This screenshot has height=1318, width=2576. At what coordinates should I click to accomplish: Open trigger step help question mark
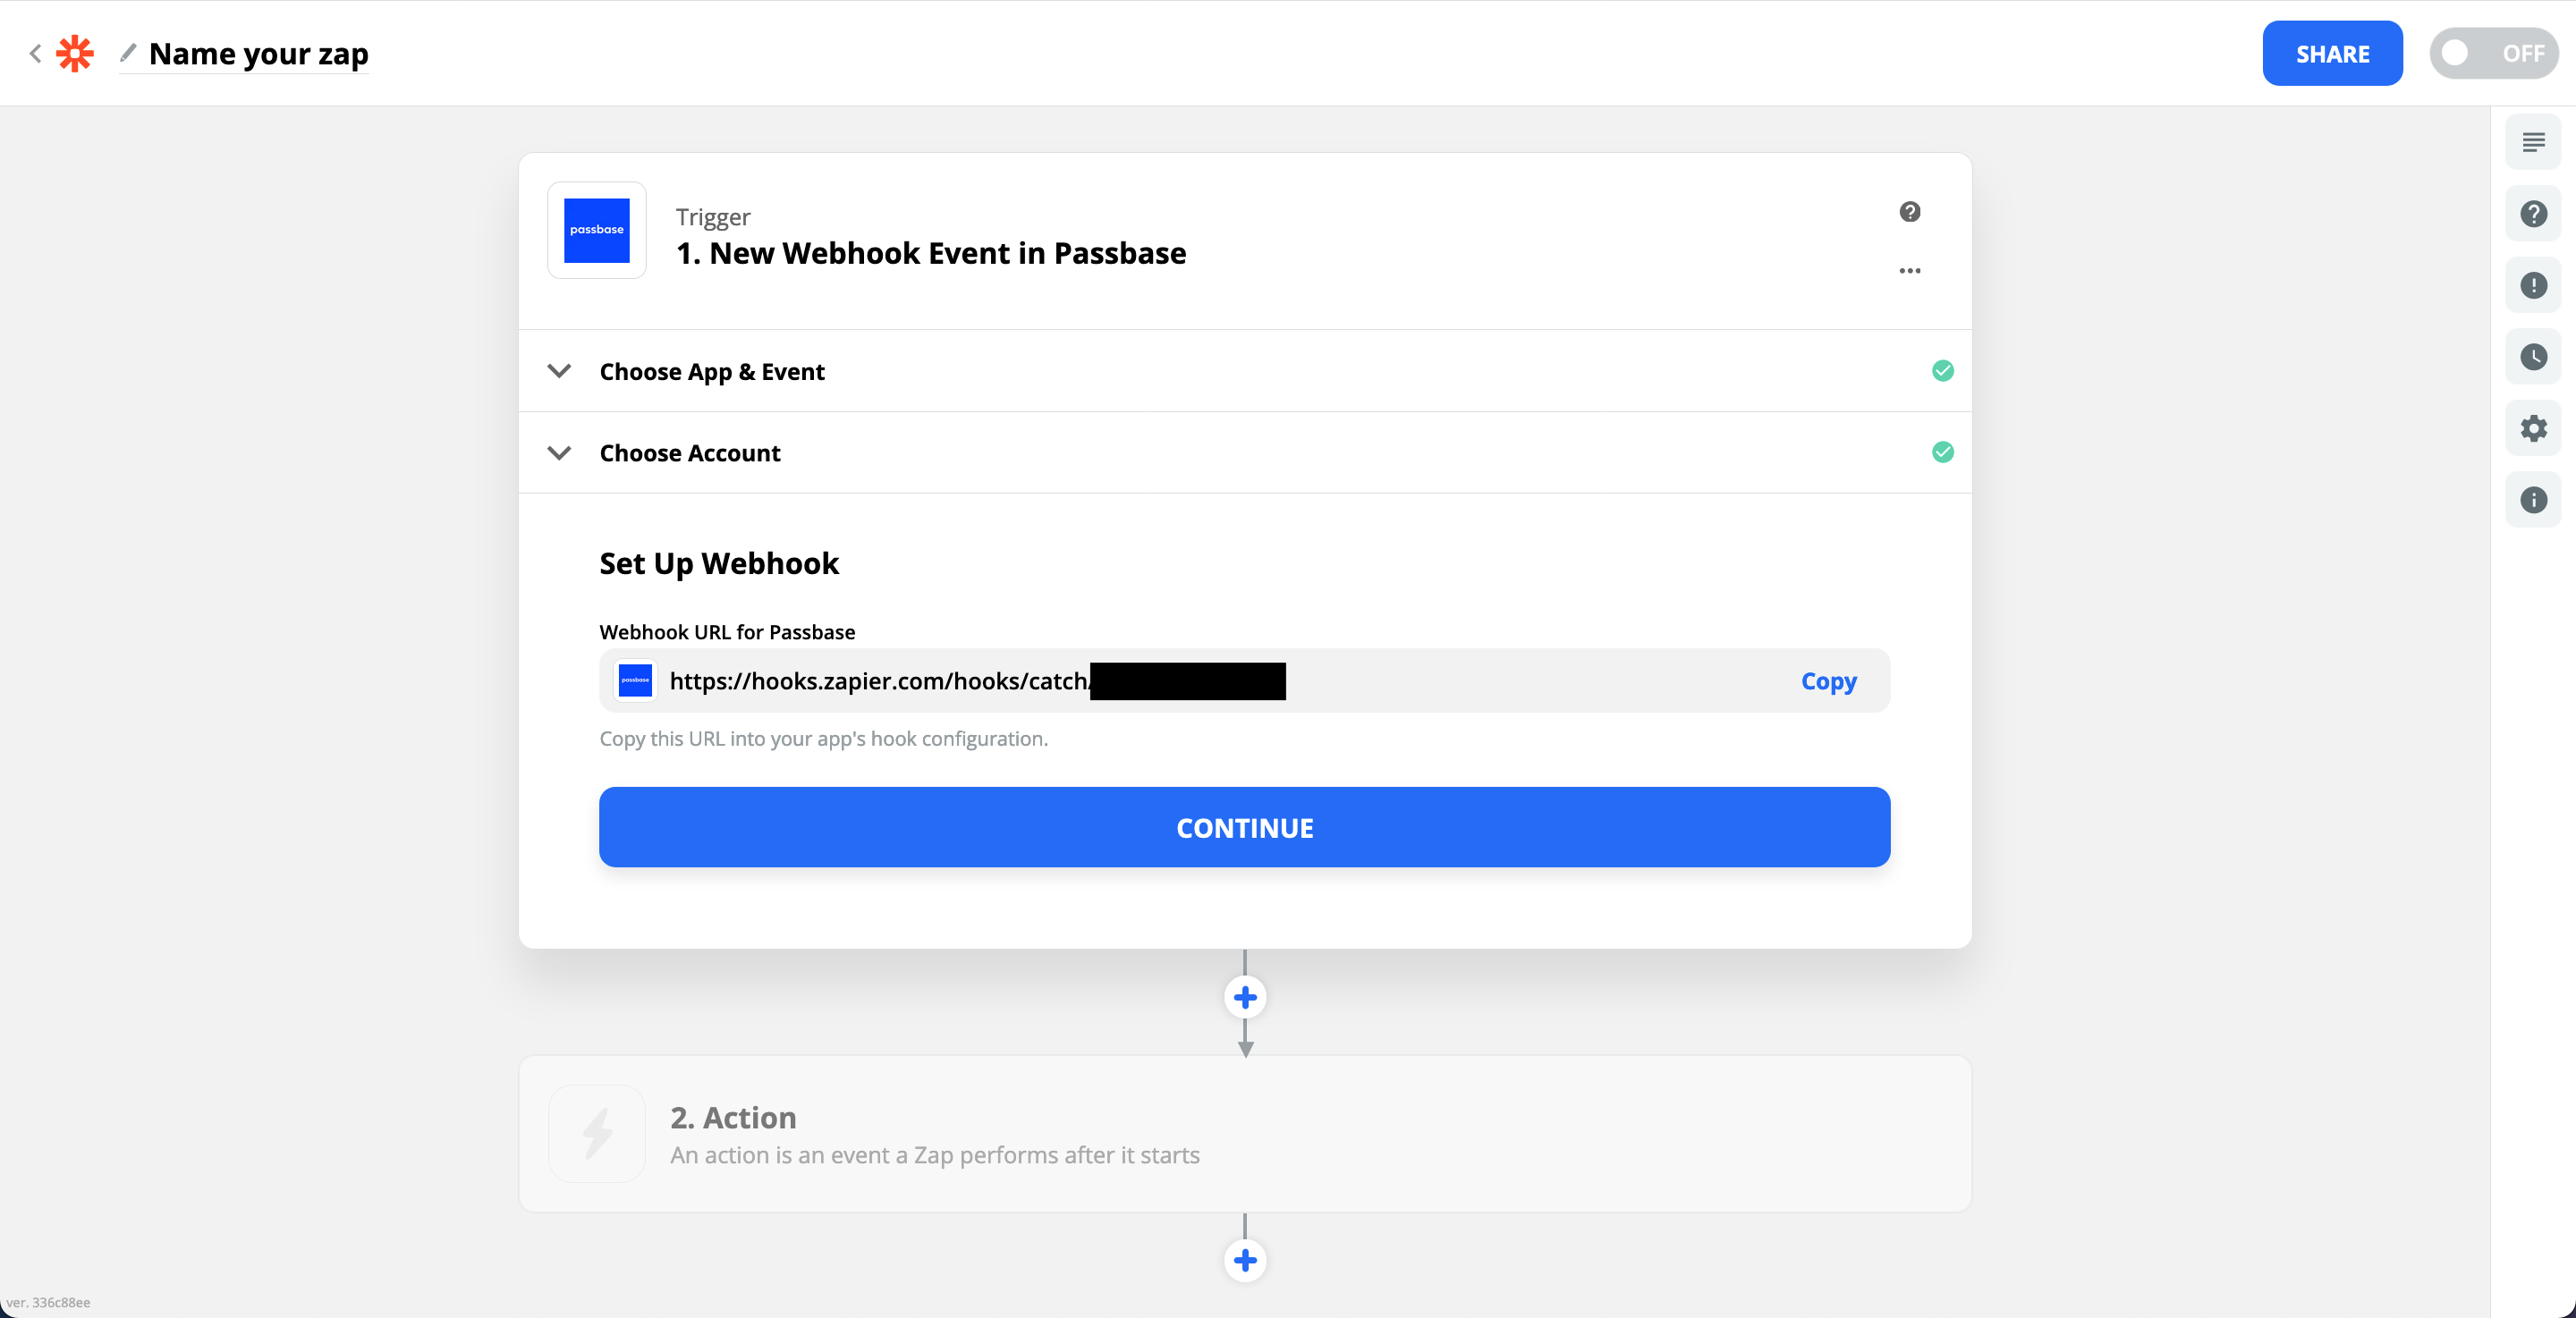pos(1909,211)
